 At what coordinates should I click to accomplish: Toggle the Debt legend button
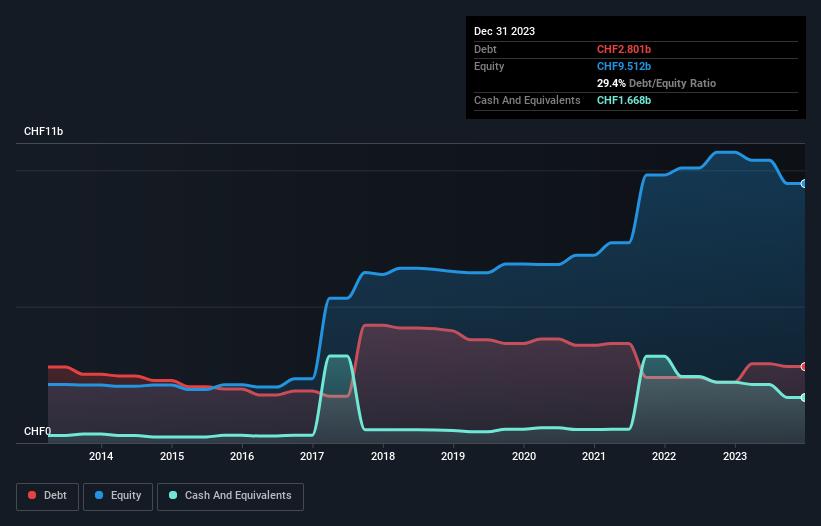pyautogui.click(x=47, y=496)
